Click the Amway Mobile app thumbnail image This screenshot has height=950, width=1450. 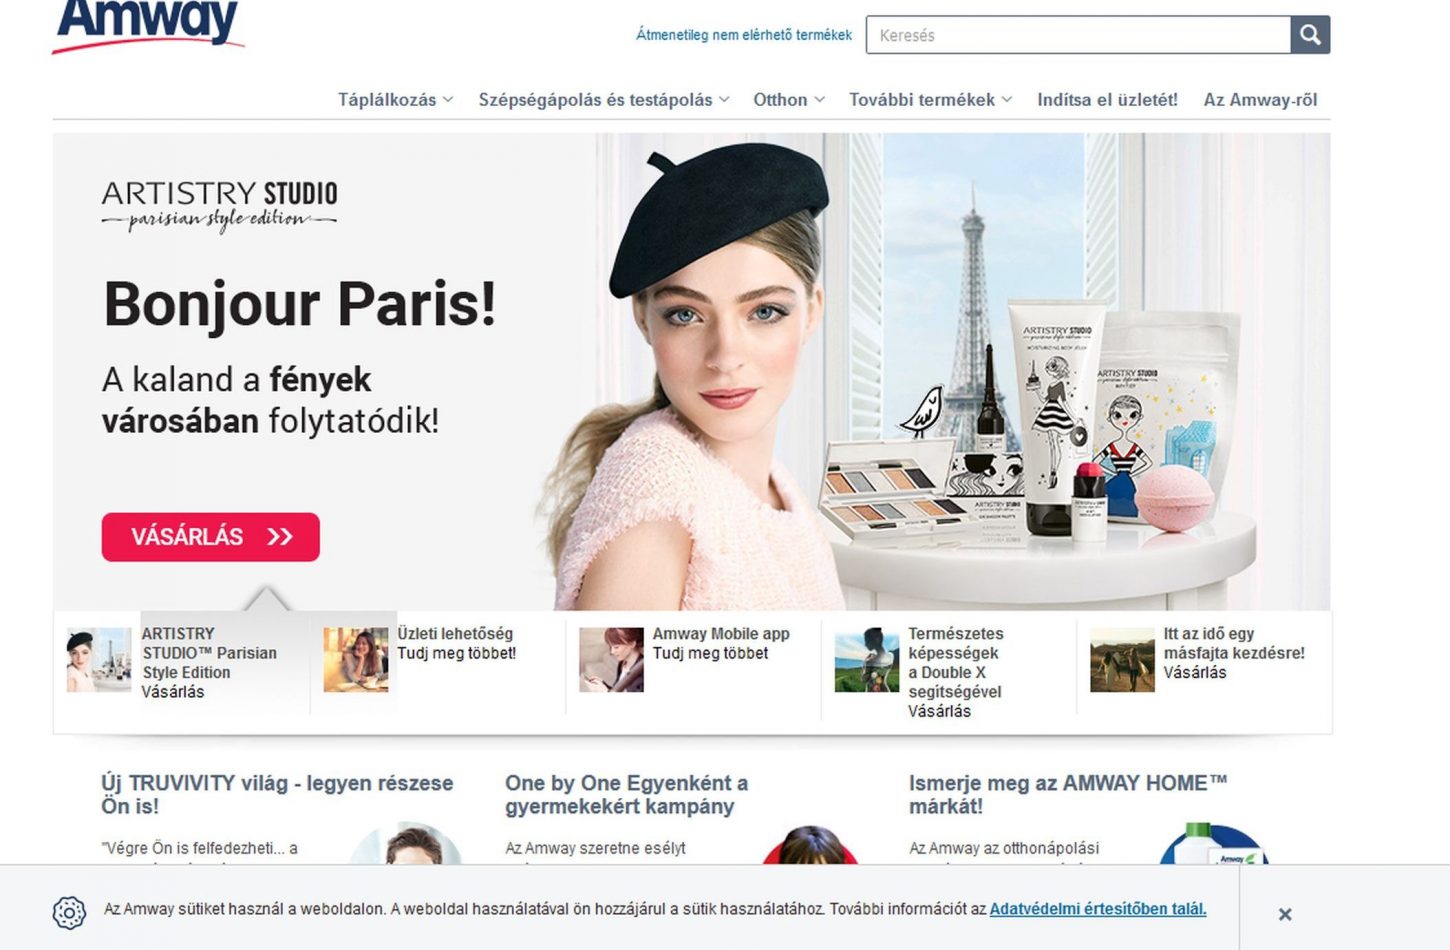(611, 660)
